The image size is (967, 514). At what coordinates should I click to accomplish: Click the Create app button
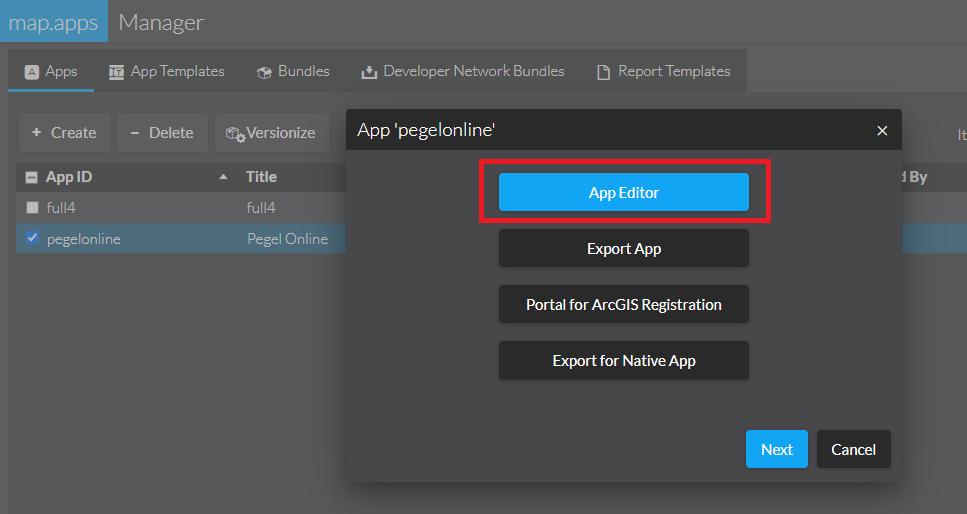63,132
